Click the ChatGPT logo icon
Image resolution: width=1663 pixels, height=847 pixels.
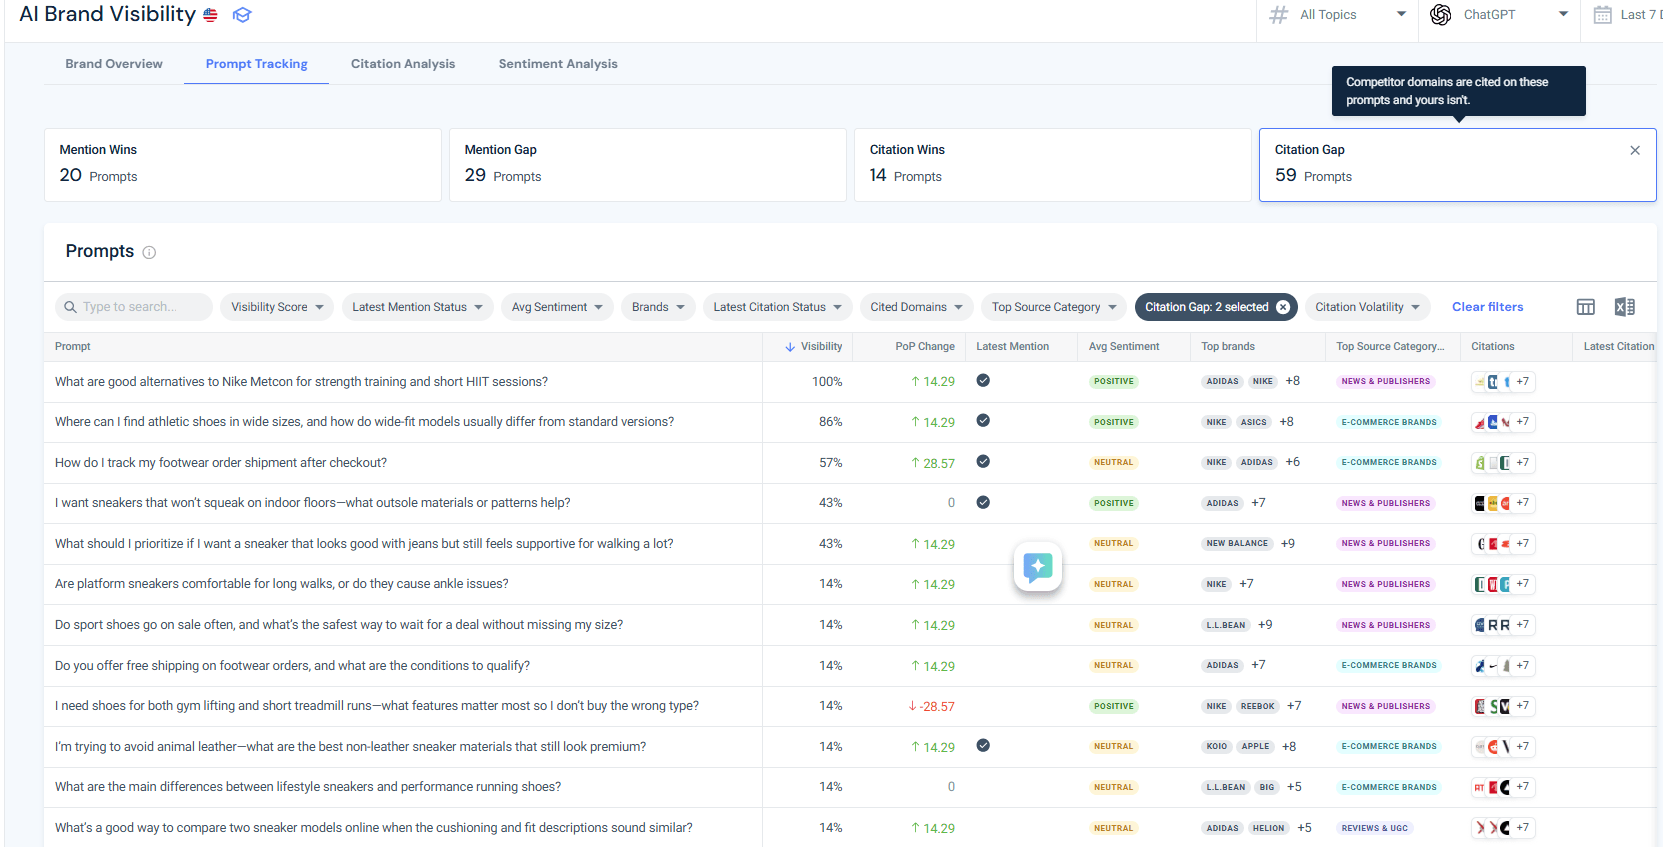(1440, 15)
